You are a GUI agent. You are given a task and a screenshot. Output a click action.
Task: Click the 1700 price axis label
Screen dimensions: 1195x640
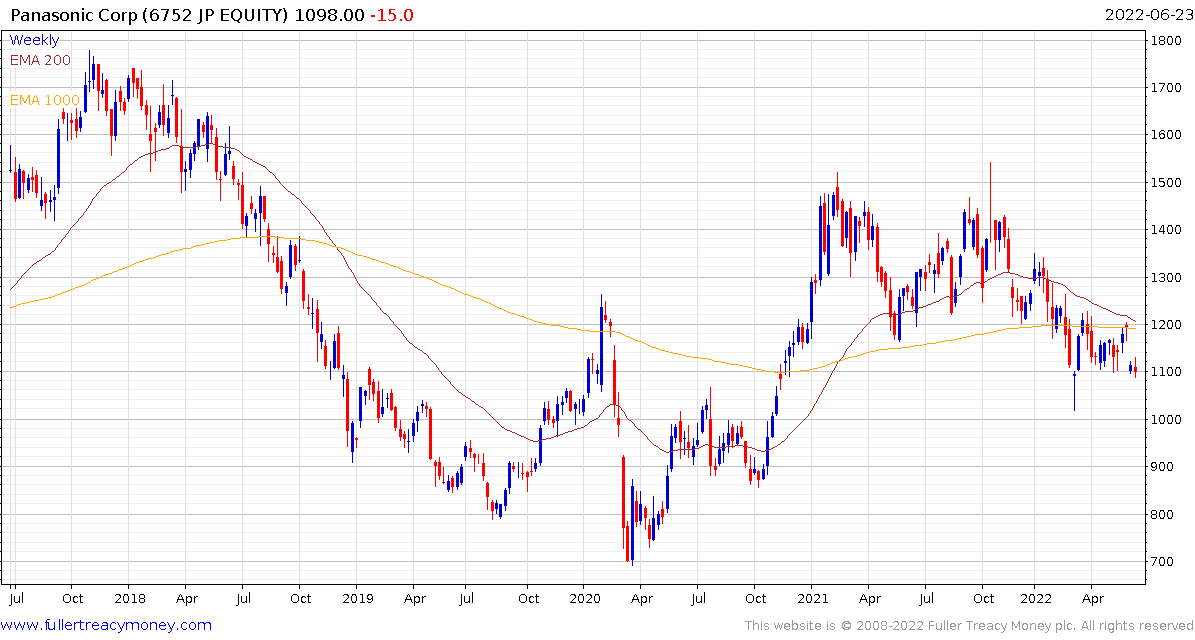[x=1168, y=88]
